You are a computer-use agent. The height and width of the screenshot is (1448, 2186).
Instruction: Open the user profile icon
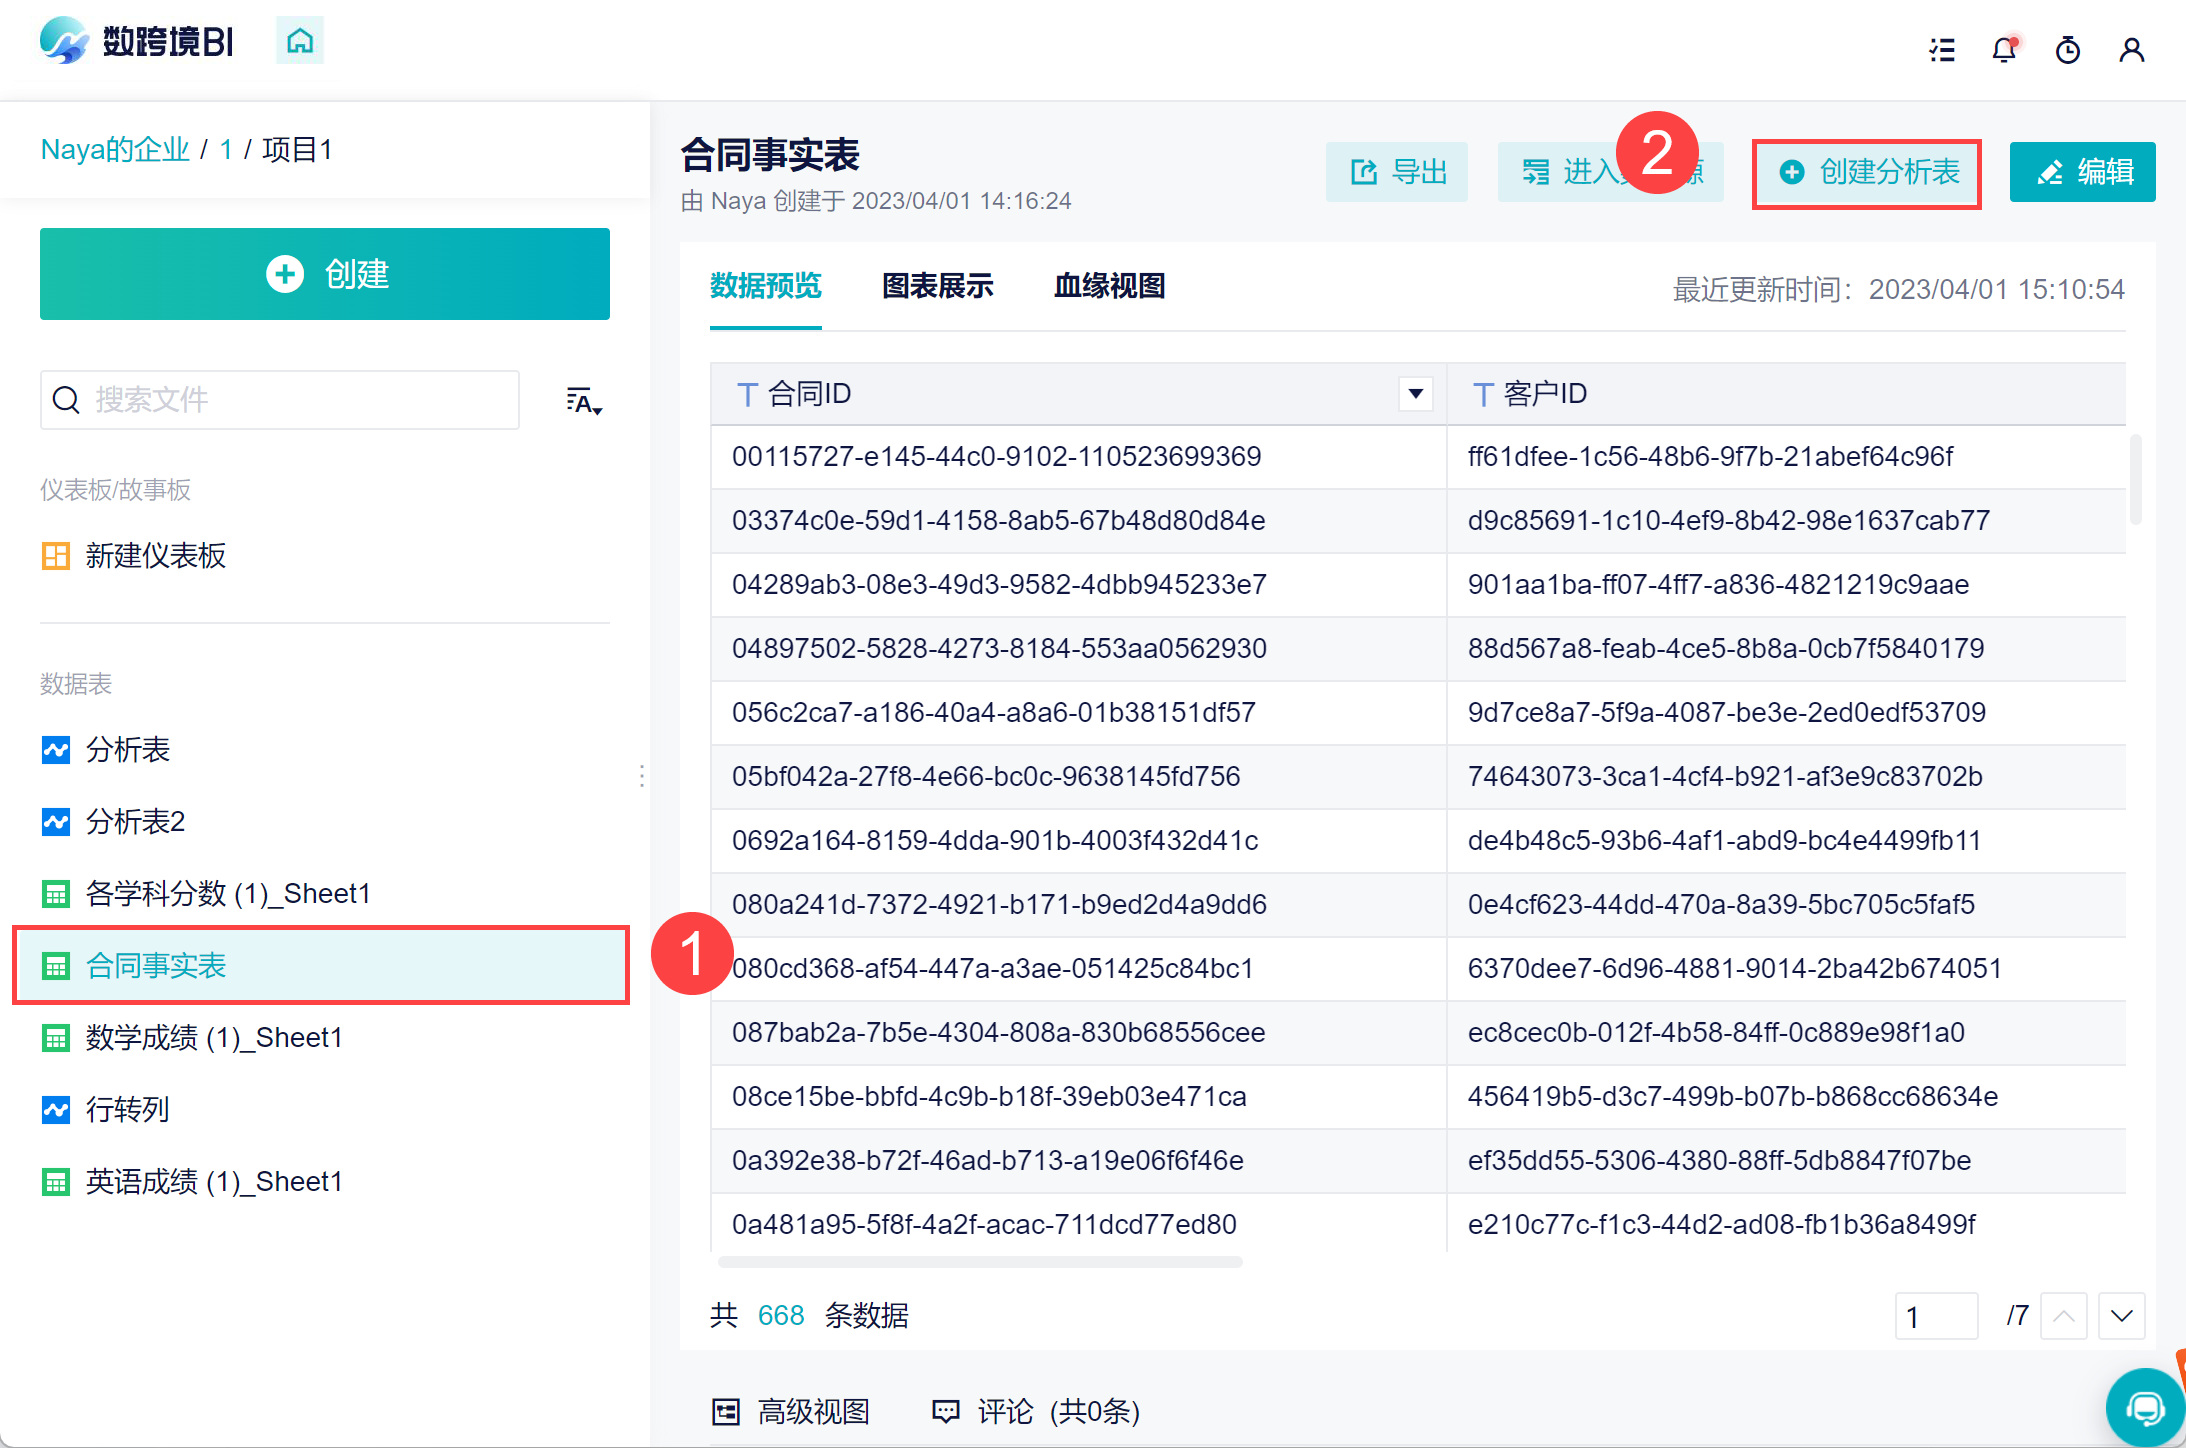(2131, 50)
